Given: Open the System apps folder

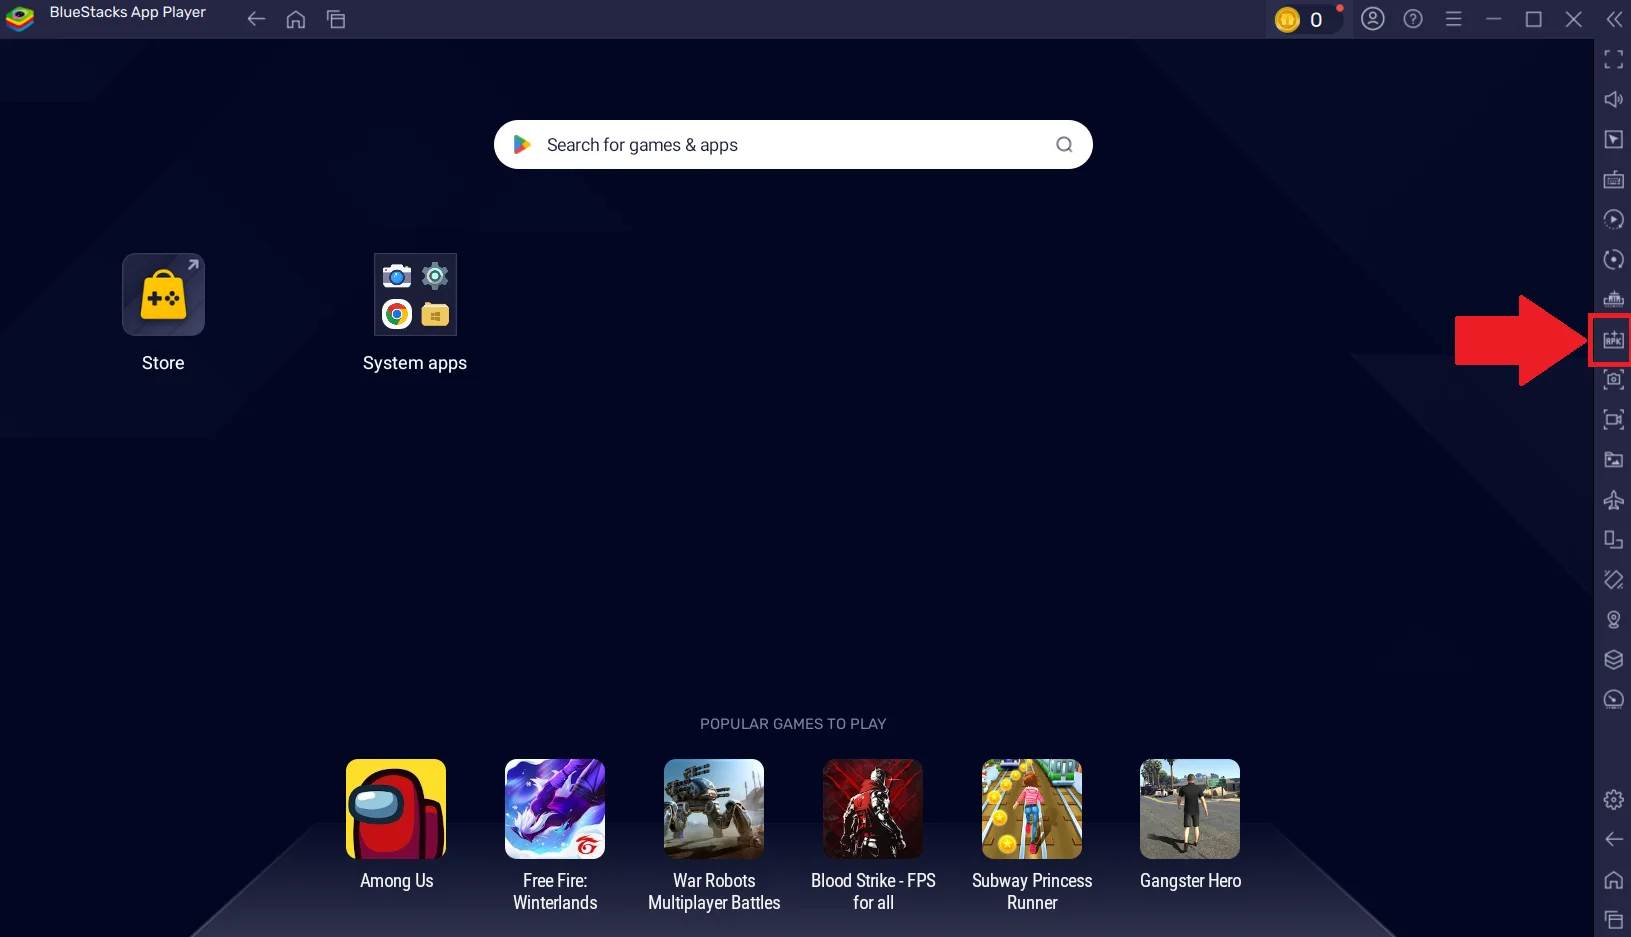Looking at the screenshot, I should 415,295.
